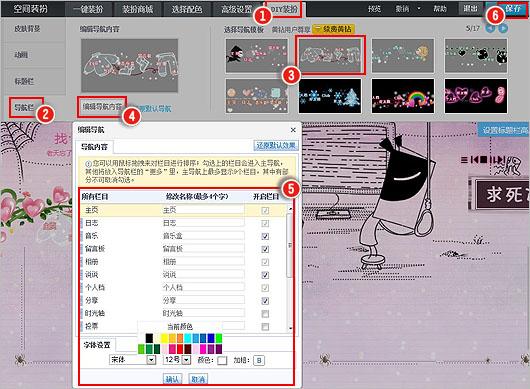Edit the 时光轴 name field
Image resolution: width=530 pixels, height=389 pixels.
(203, 313)
